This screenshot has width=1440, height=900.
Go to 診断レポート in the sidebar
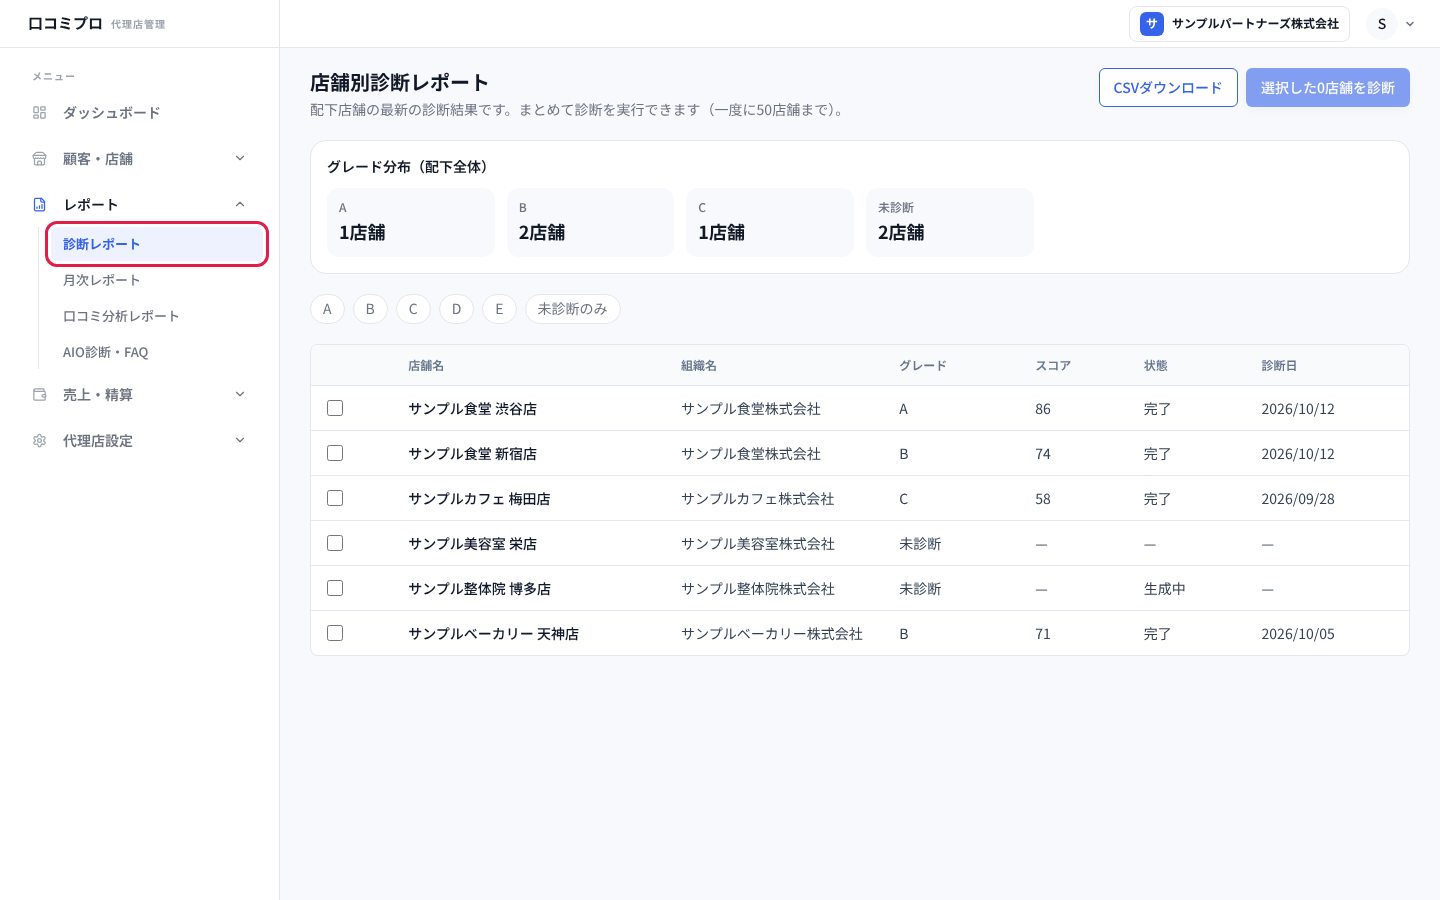point(157,244)
